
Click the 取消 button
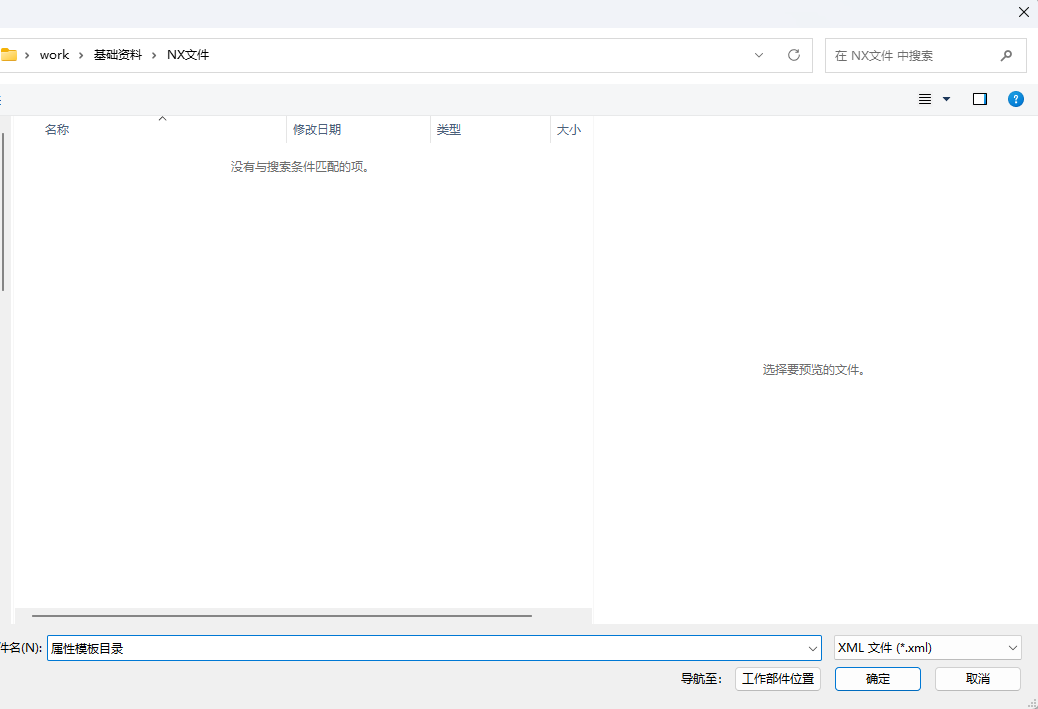pyautogui.click(x=977, y=678)
